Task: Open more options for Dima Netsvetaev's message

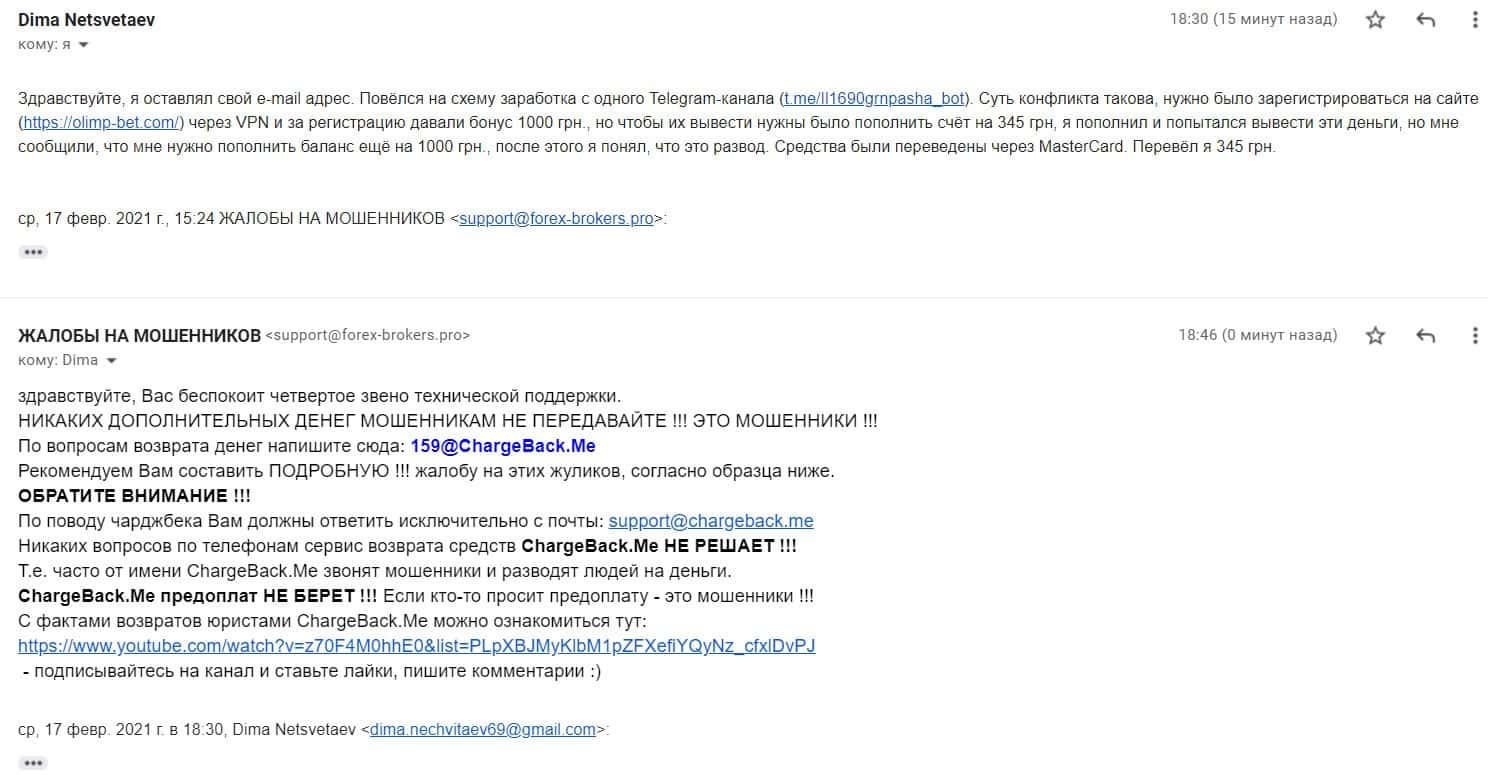Action: pos(1475,20)
